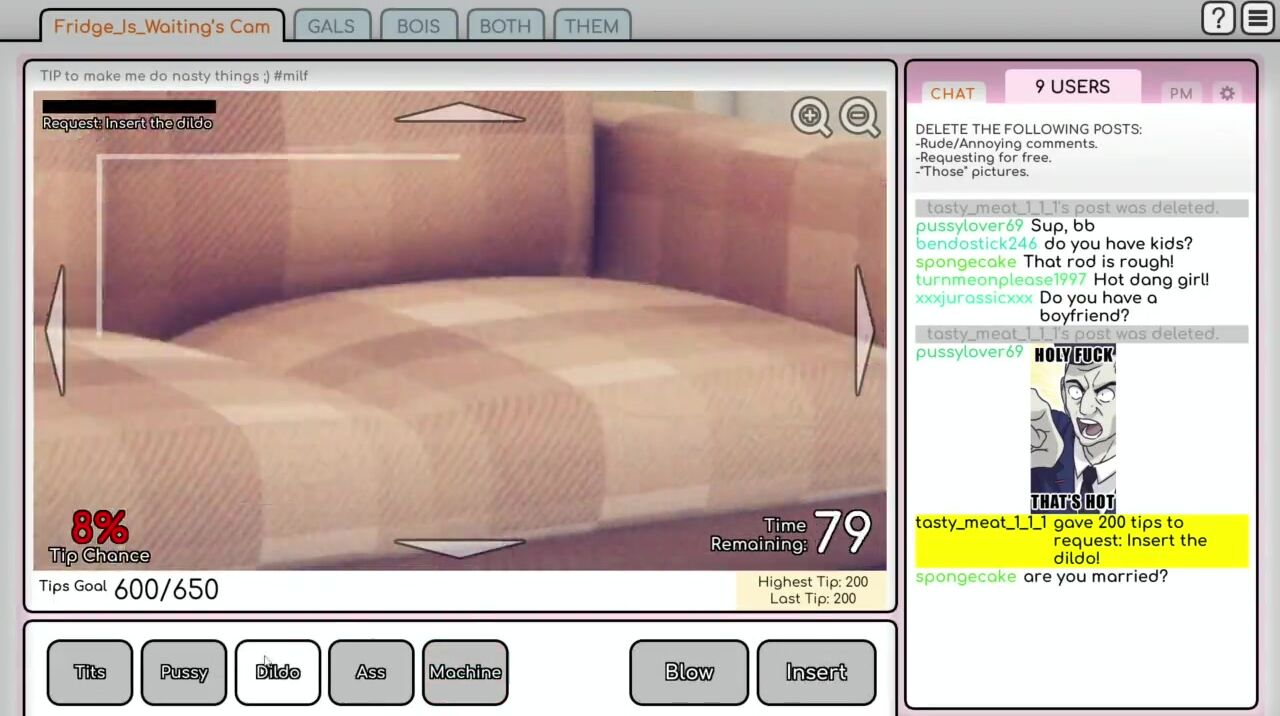Open the help question mark icon
Image resolution: width=1280 pixels, height=716 pixels.
point(1218,18)
